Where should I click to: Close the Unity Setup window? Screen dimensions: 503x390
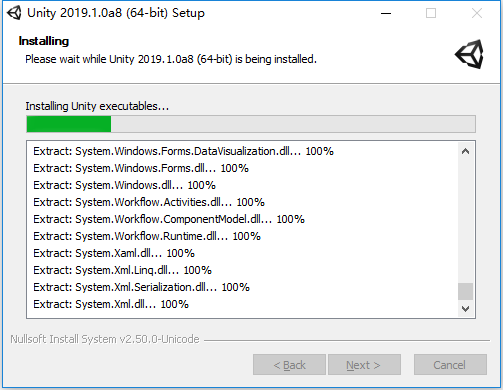point(477,13)
